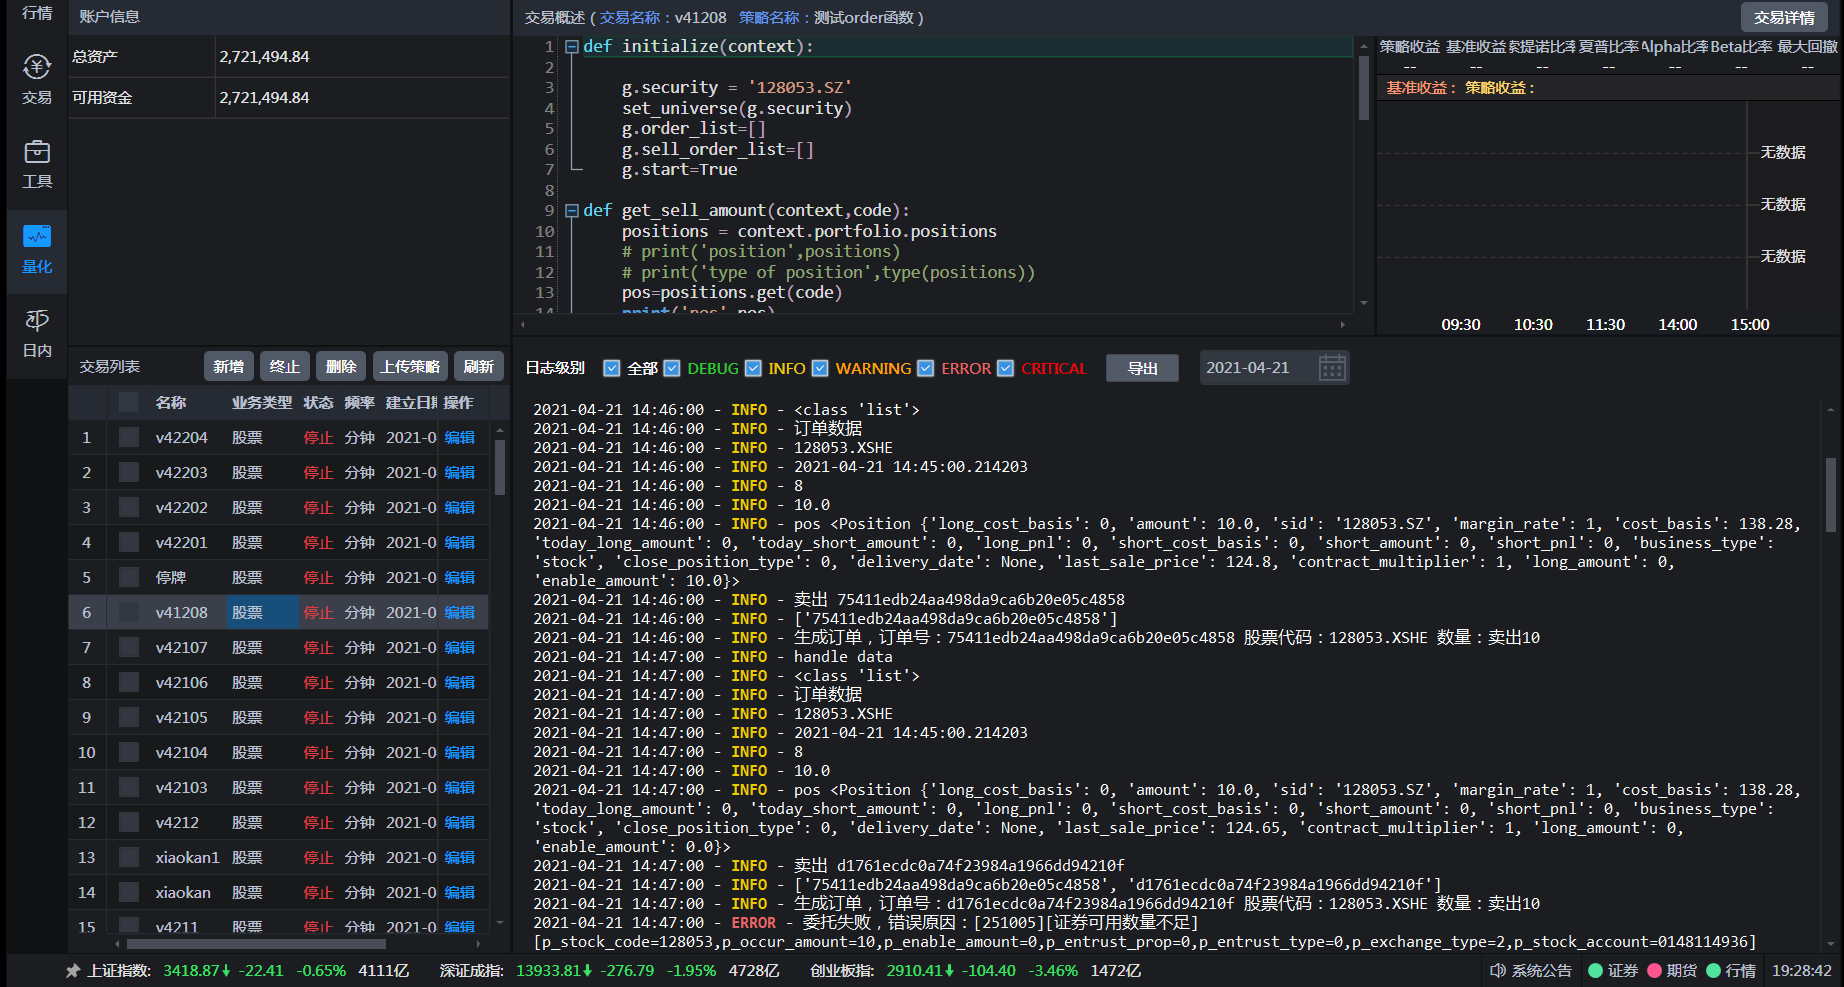Open the 行情 tab in sidebar
The height and width of the screenshot is (987, 1844).
(37, 13)
